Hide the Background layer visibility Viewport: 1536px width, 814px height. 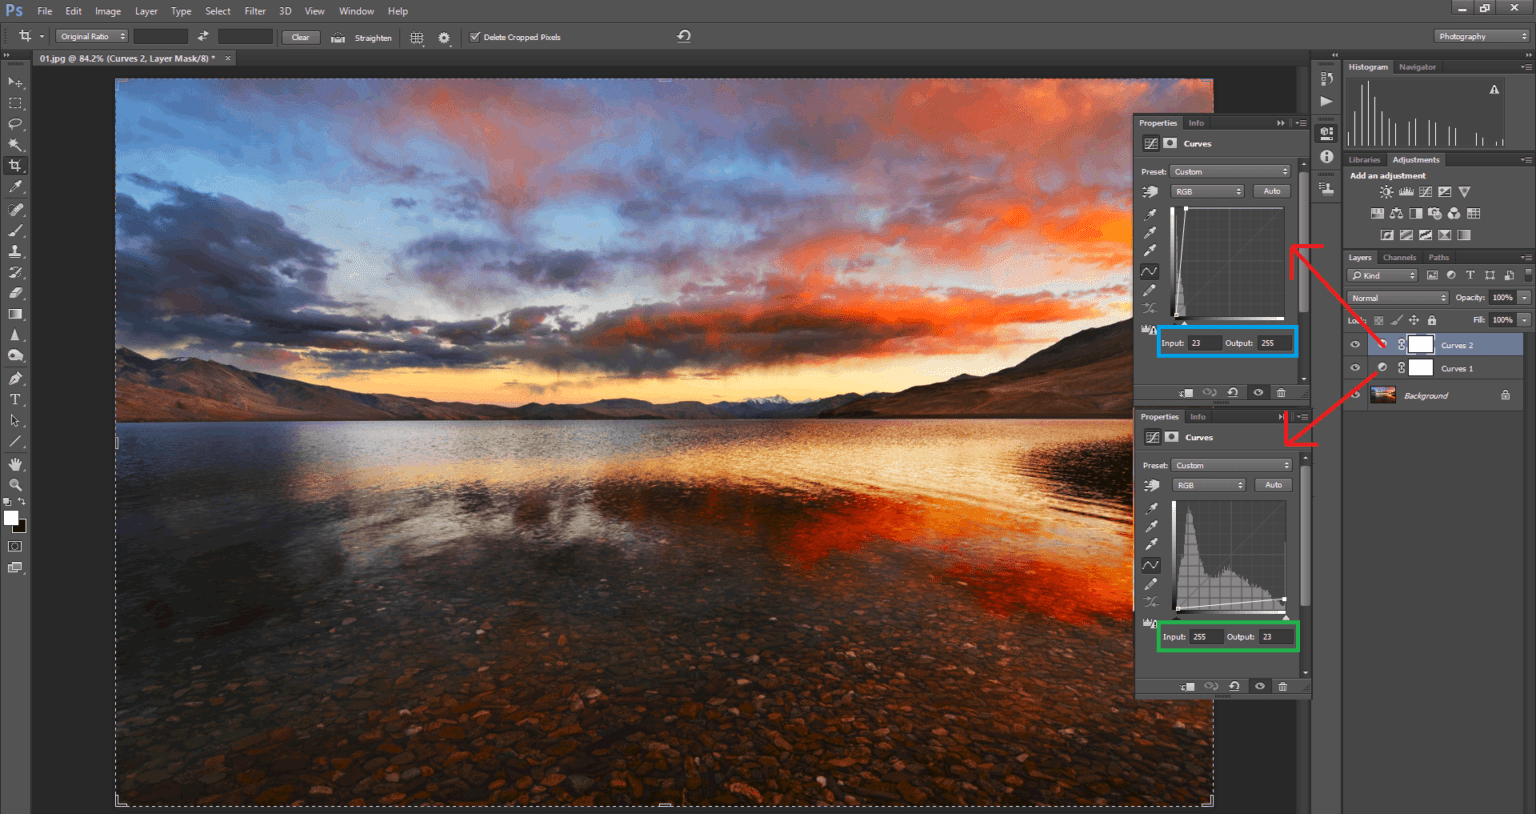click(x=1355, y=395)
